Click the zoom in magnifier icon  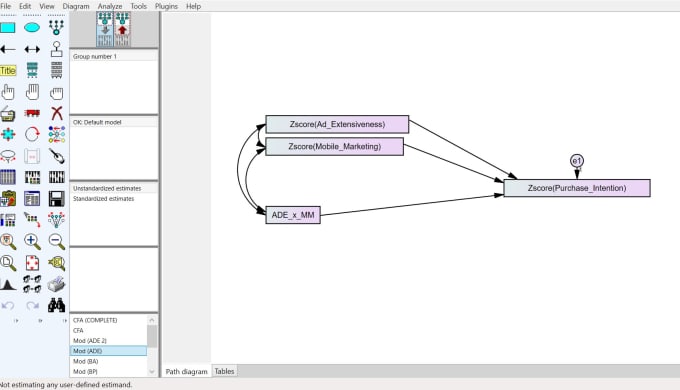point(32,241)
